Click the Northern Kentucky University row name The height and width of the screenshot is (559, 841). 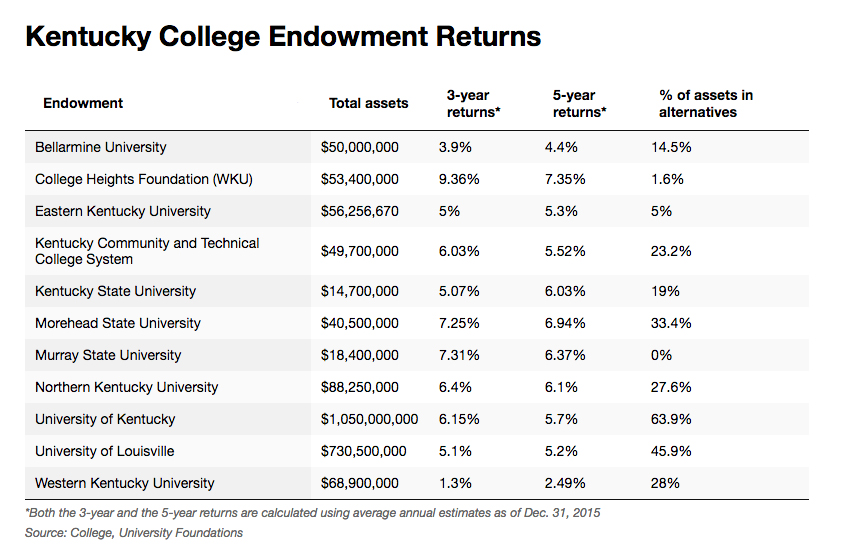point(126,387)
